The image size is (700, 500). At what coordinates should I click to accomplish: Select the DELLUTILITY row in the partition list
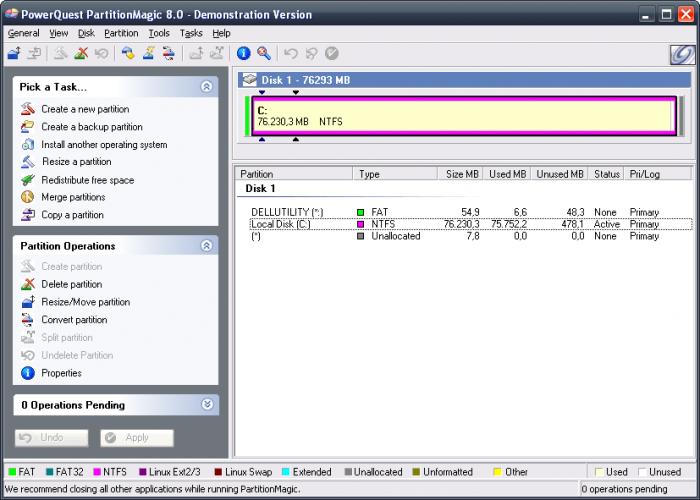tap(287, 212)
